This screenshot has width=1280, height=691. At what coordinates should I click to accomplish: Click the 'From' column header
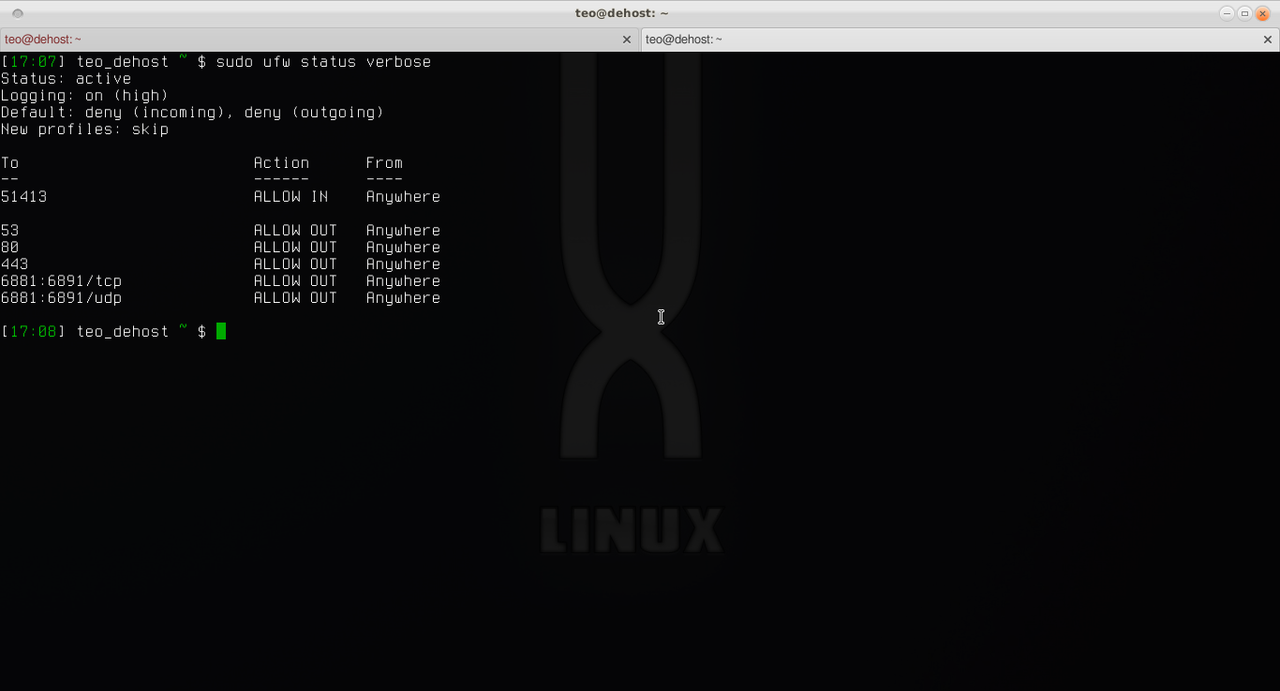(384, 163)
